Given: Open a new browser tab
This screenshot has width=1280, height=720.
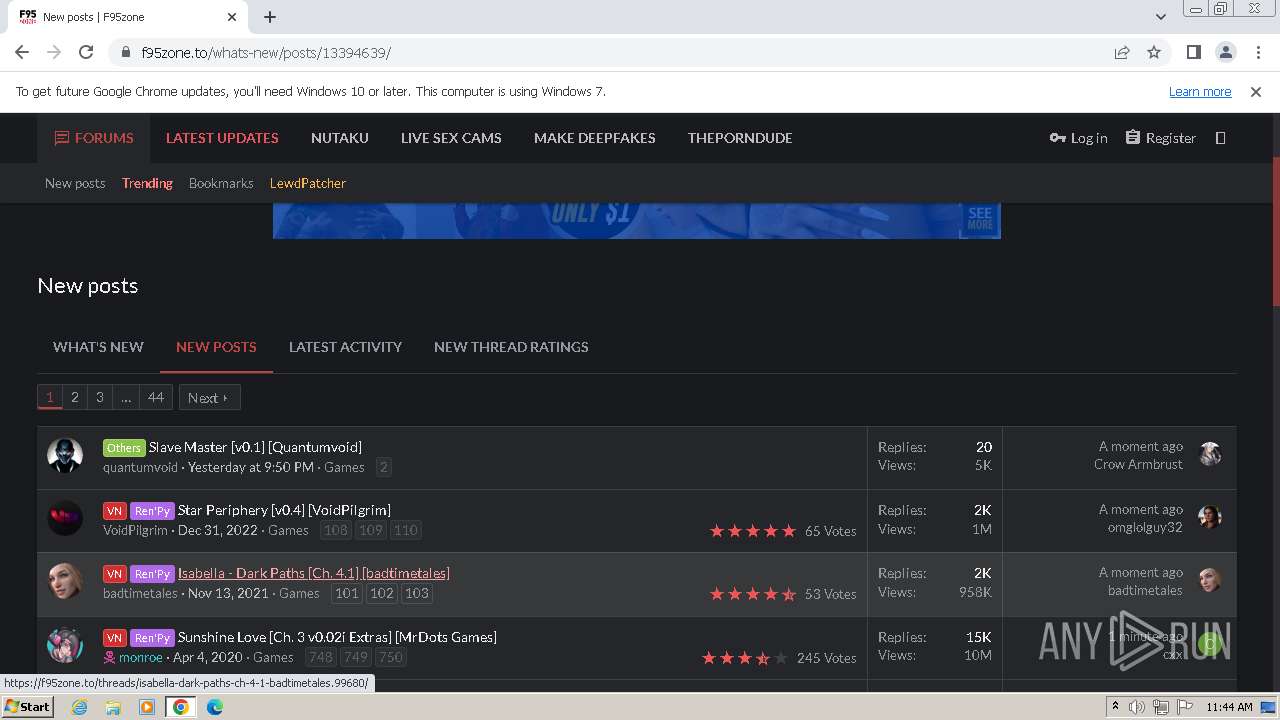Looking at the screenshot, I should click(270, 17).
